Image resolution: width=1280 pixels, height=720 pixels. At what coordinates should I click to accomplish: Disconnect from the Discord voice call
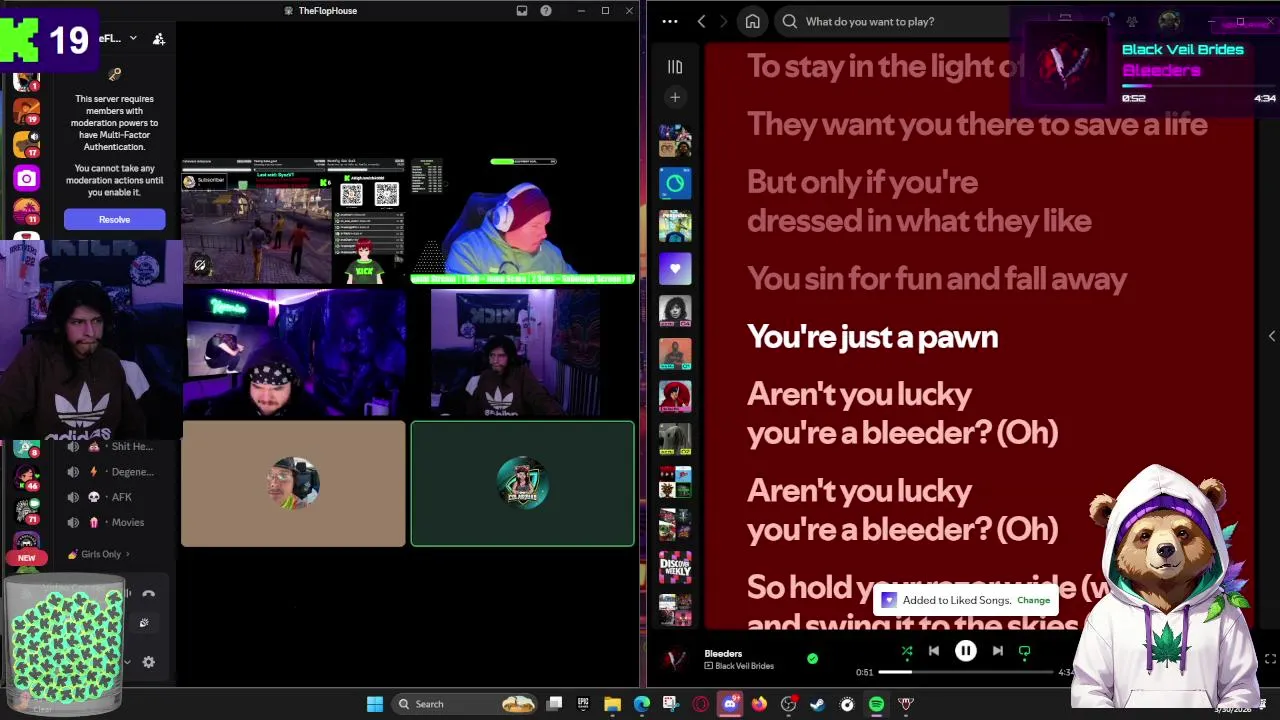click(x=149, y=594)
